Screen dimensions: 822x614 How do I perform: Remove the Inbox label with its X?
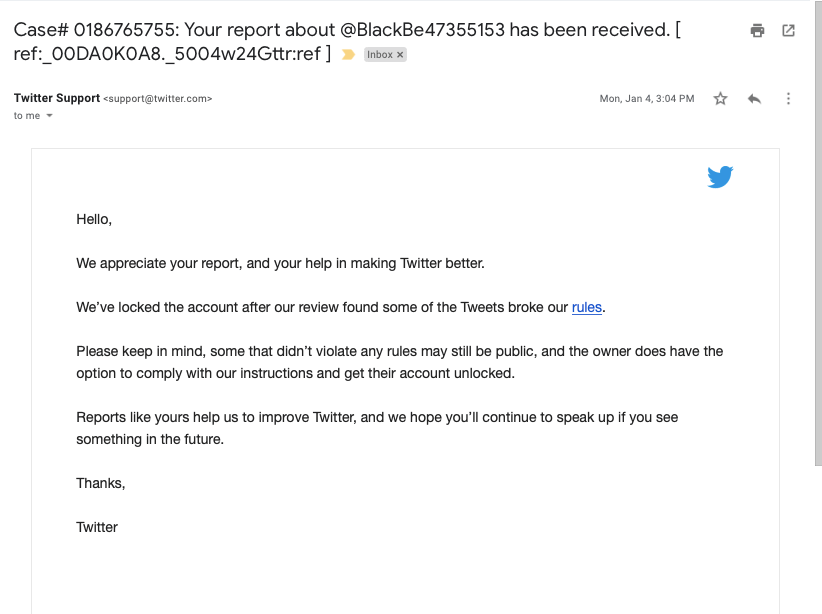(x=401, y=55)
